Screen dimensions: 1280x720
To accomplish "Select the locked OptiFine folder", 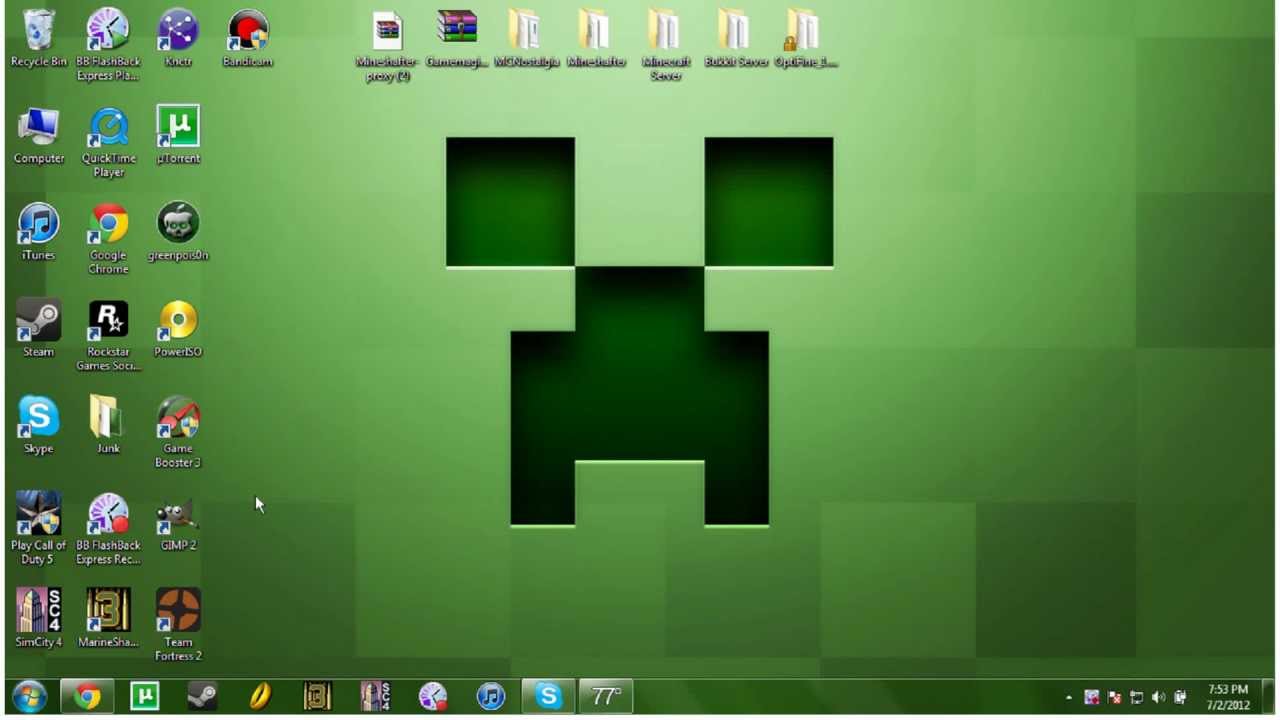I will [x=805, y=39].
